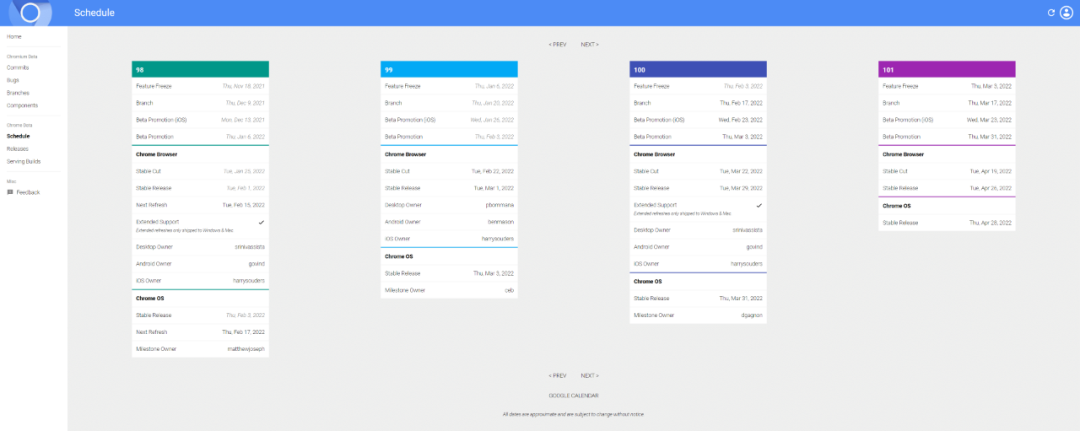Screen dimensions: 1080x431
Task: Click the top NEXT button
Action: [589, 44]
